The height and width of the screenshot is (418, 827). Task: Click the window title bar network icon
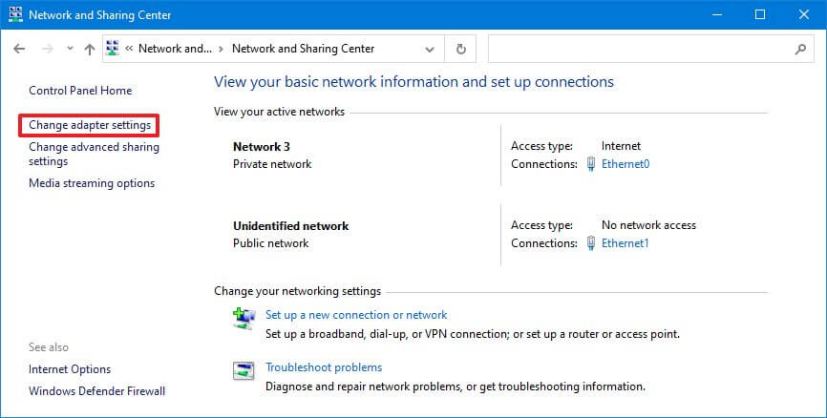pyautogui.click(x=15, y=14)
